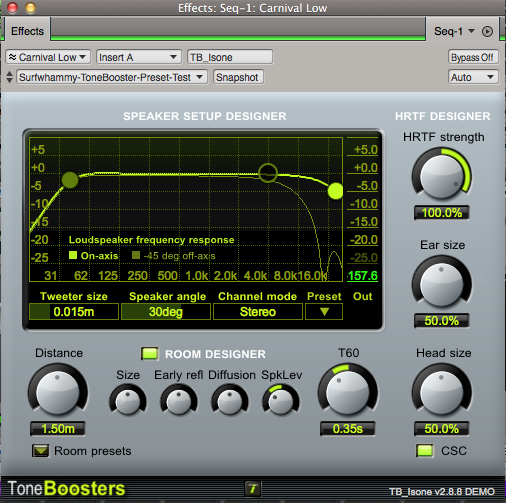Toggle the Bypass Off button
Viewport: 506px width, 503px height.
[472, 57]
